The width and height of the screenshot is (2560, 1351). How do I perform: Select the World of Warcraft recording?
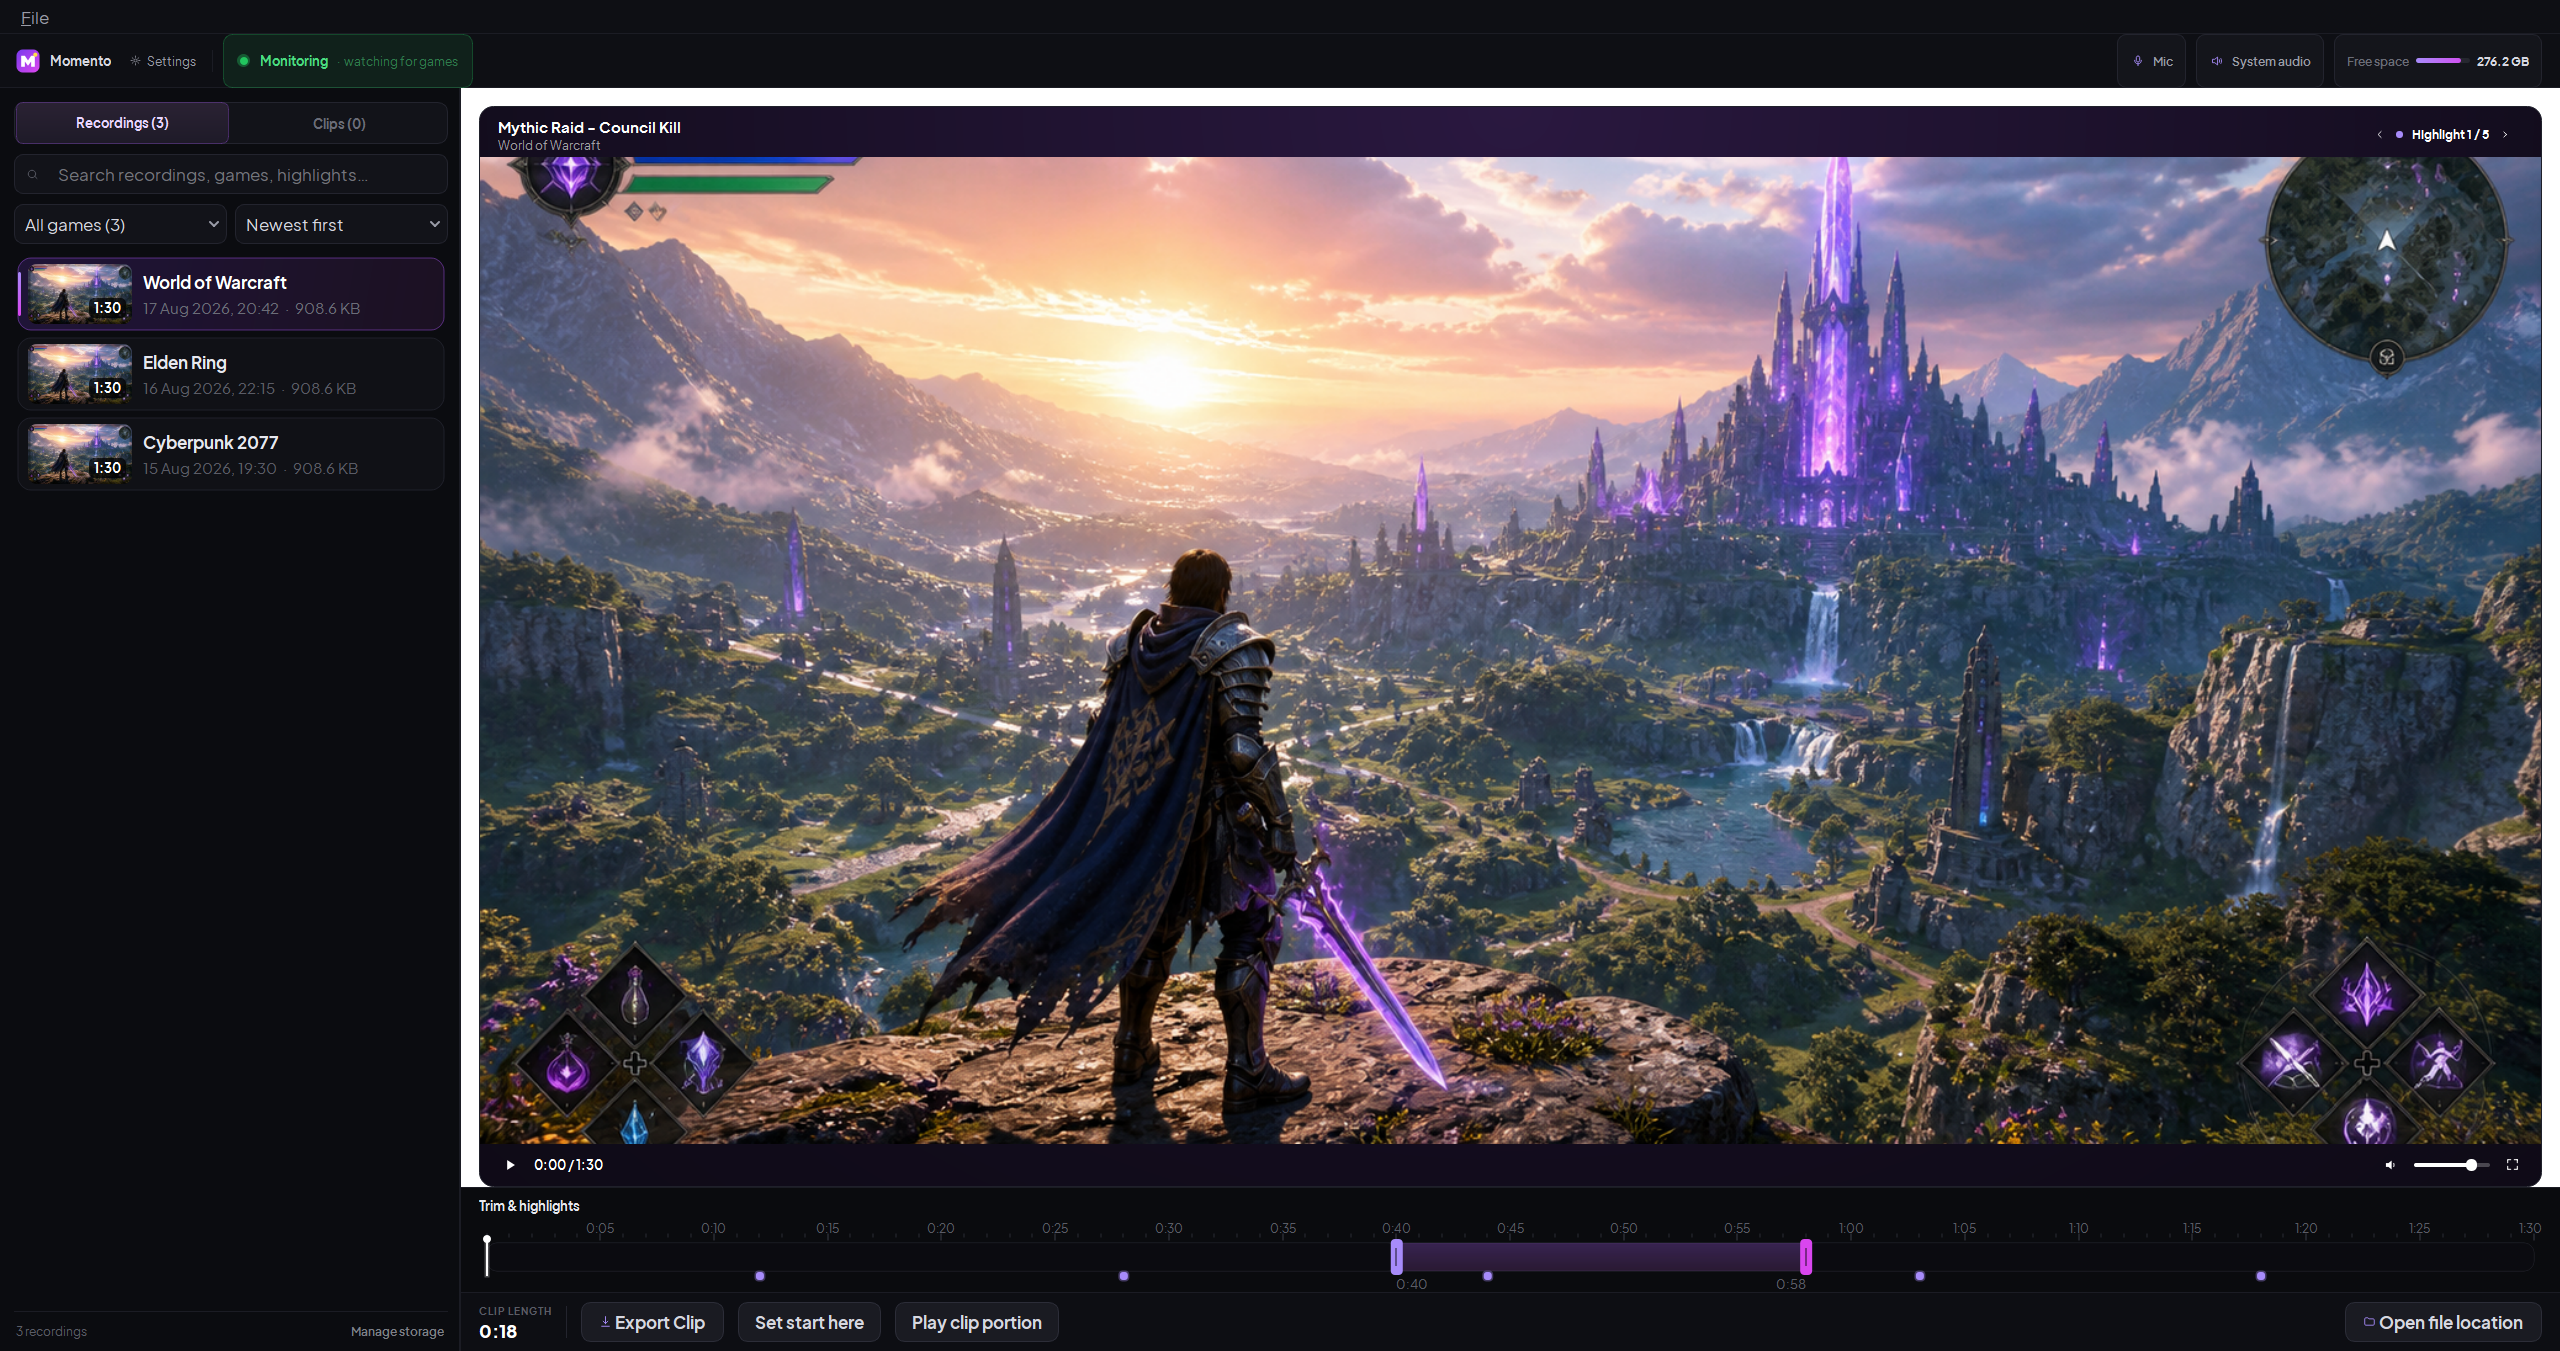coord(231,294)
